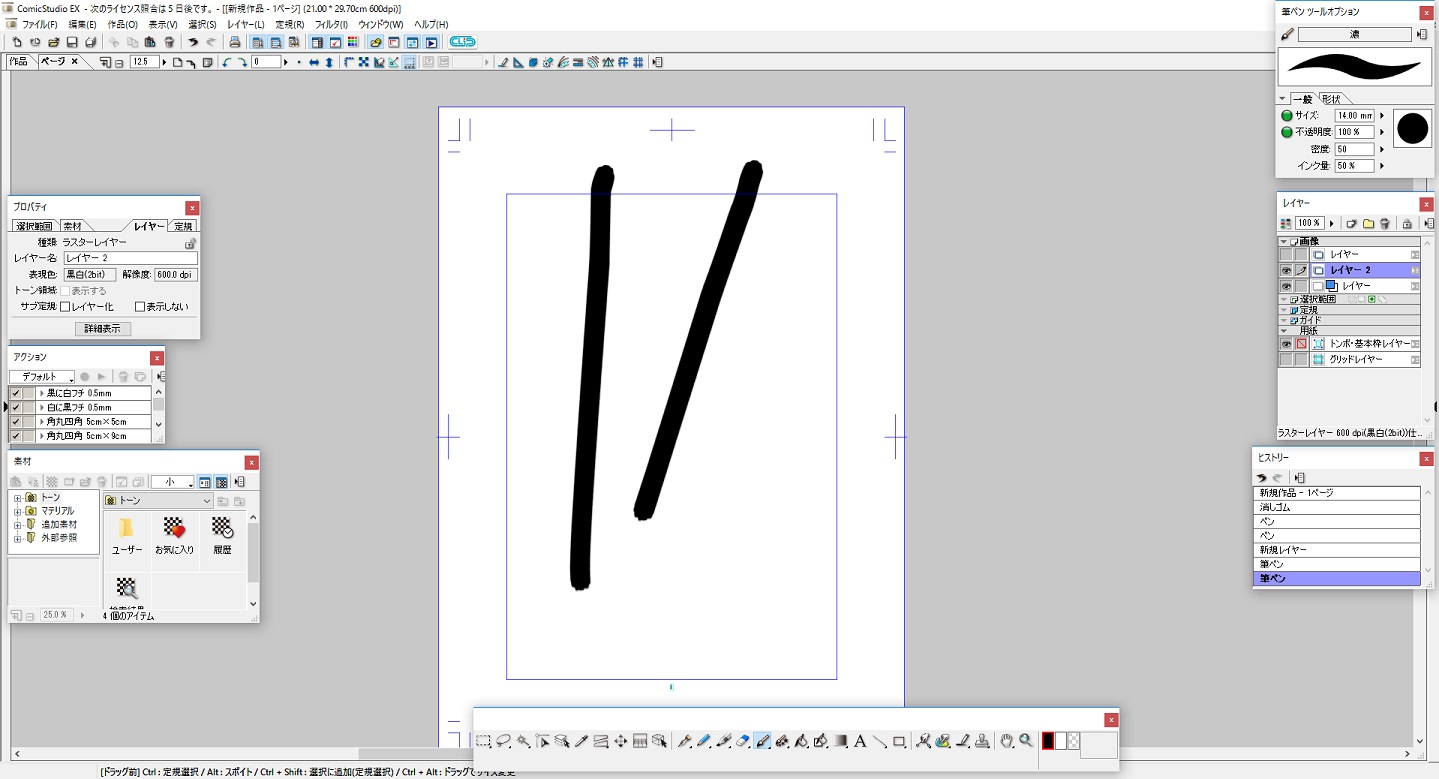Open the お気に入り materials folder
The width and height of the screenshot is (1439, 779).
pos(175,536)
